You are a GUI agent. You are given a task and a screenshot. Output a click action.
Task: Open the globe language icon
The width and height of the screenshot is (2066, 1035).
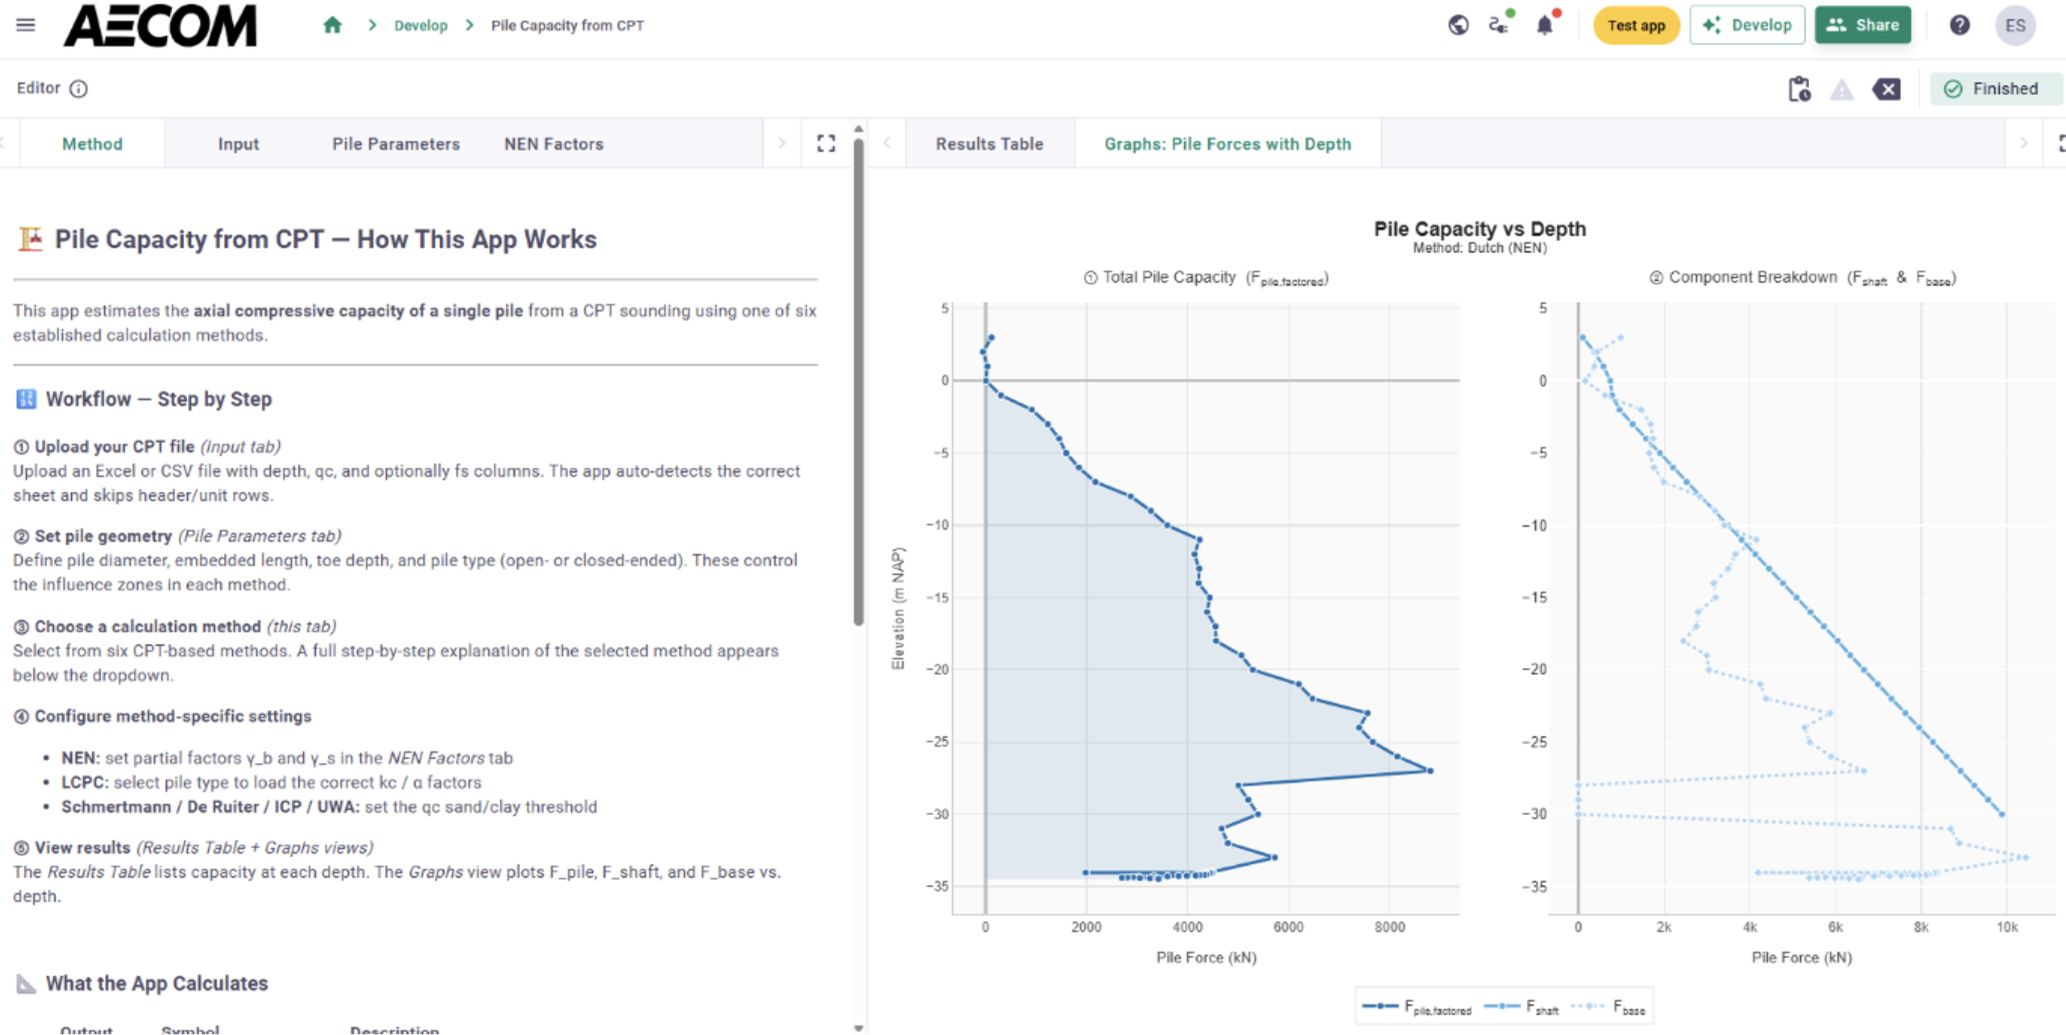click(1458, 25)
